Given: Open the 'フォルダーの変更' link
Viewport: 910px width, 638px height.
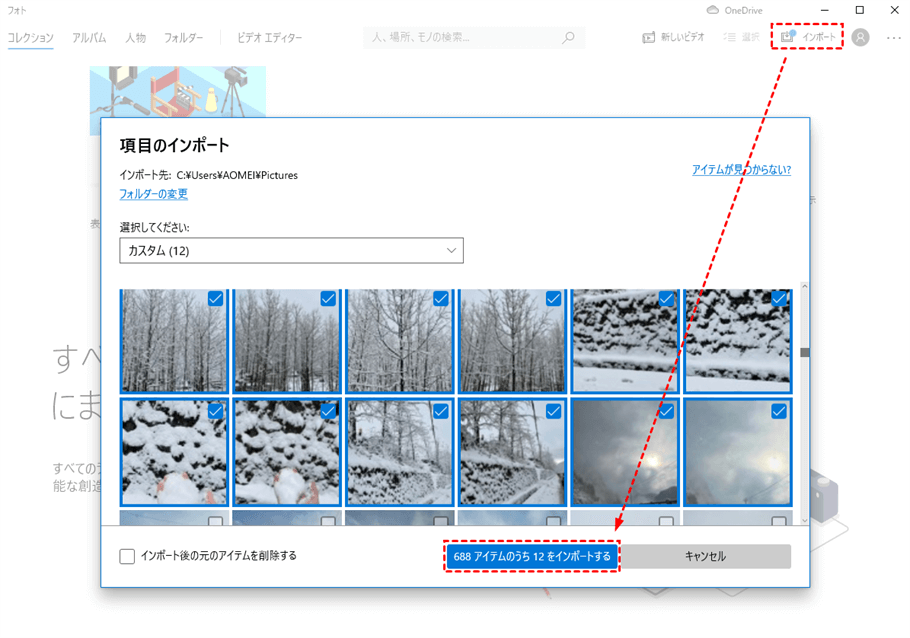Looking at the screenshot, I should click(x=153, y=194).
